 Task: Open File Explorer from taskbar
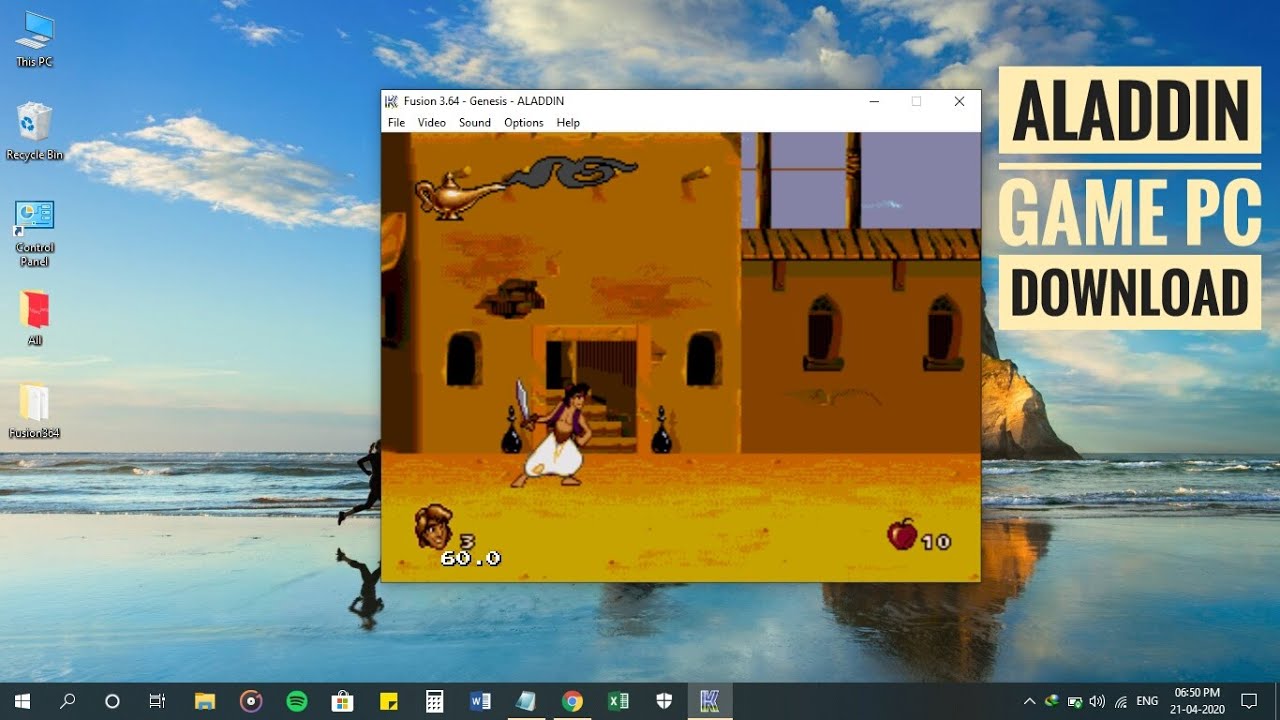pyautogui.click(x=205, y=701)
